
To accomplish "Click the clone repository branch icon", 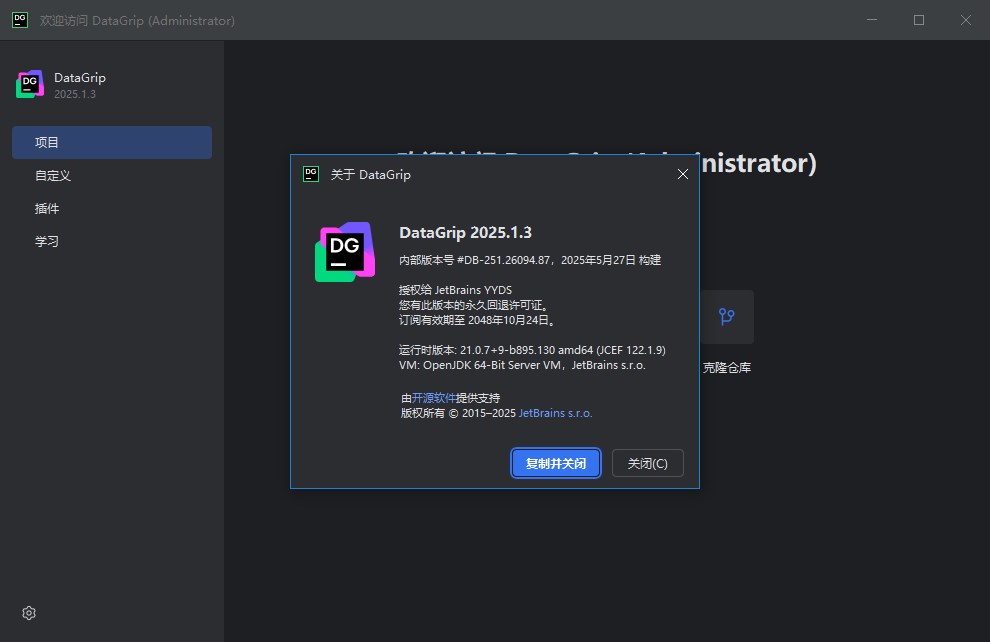I will click(x=727, y=316).
